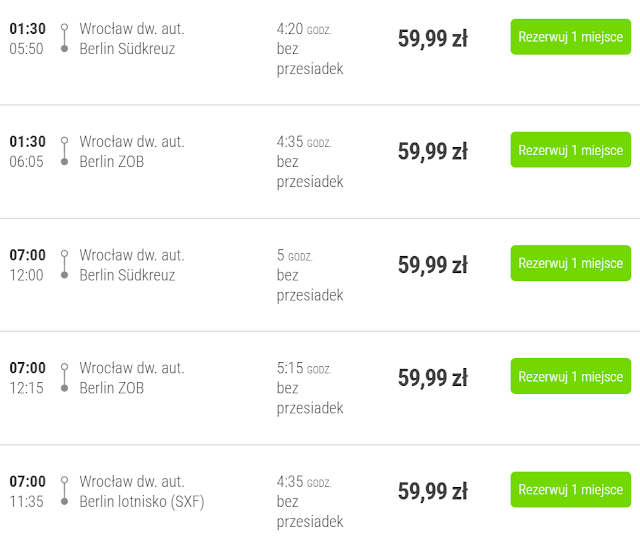Click the route stops icon for the 12:00 arrival
Image resolution: width=640 pixels, height=553 pixels.
tap(64, 264)
